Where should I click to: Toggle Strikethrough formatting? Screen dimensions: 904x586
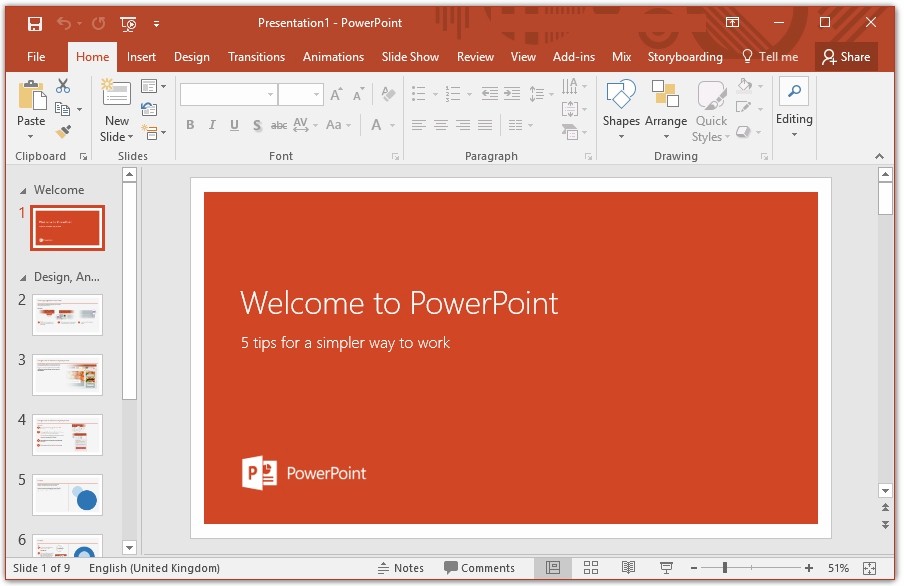tap(279, 125)
